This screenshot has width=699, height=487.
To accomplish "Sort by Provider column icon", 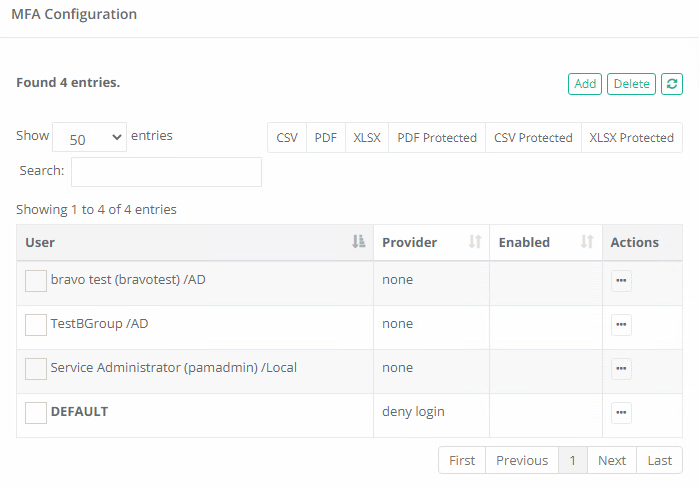I will [475, 242].
